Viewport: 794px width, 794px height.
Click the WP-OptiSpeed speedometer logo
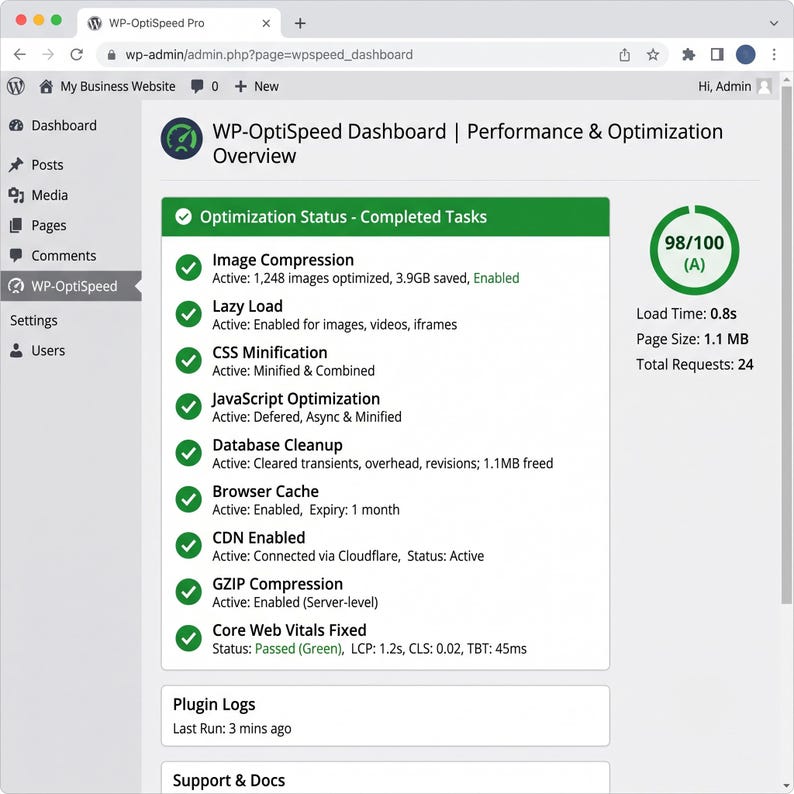(x=182, y=139)
